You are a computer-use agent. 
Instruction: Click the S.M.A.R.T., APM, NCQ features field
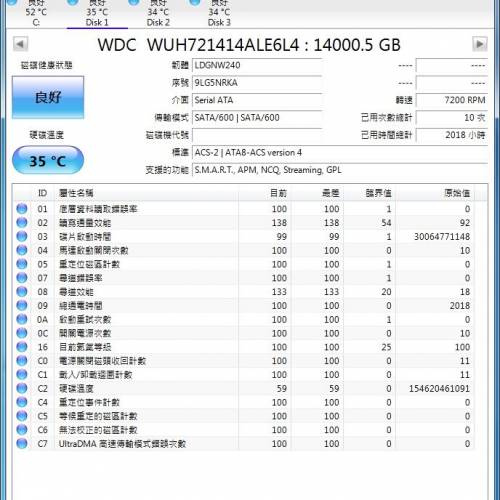pyautogui.click(x=340, y=170)
